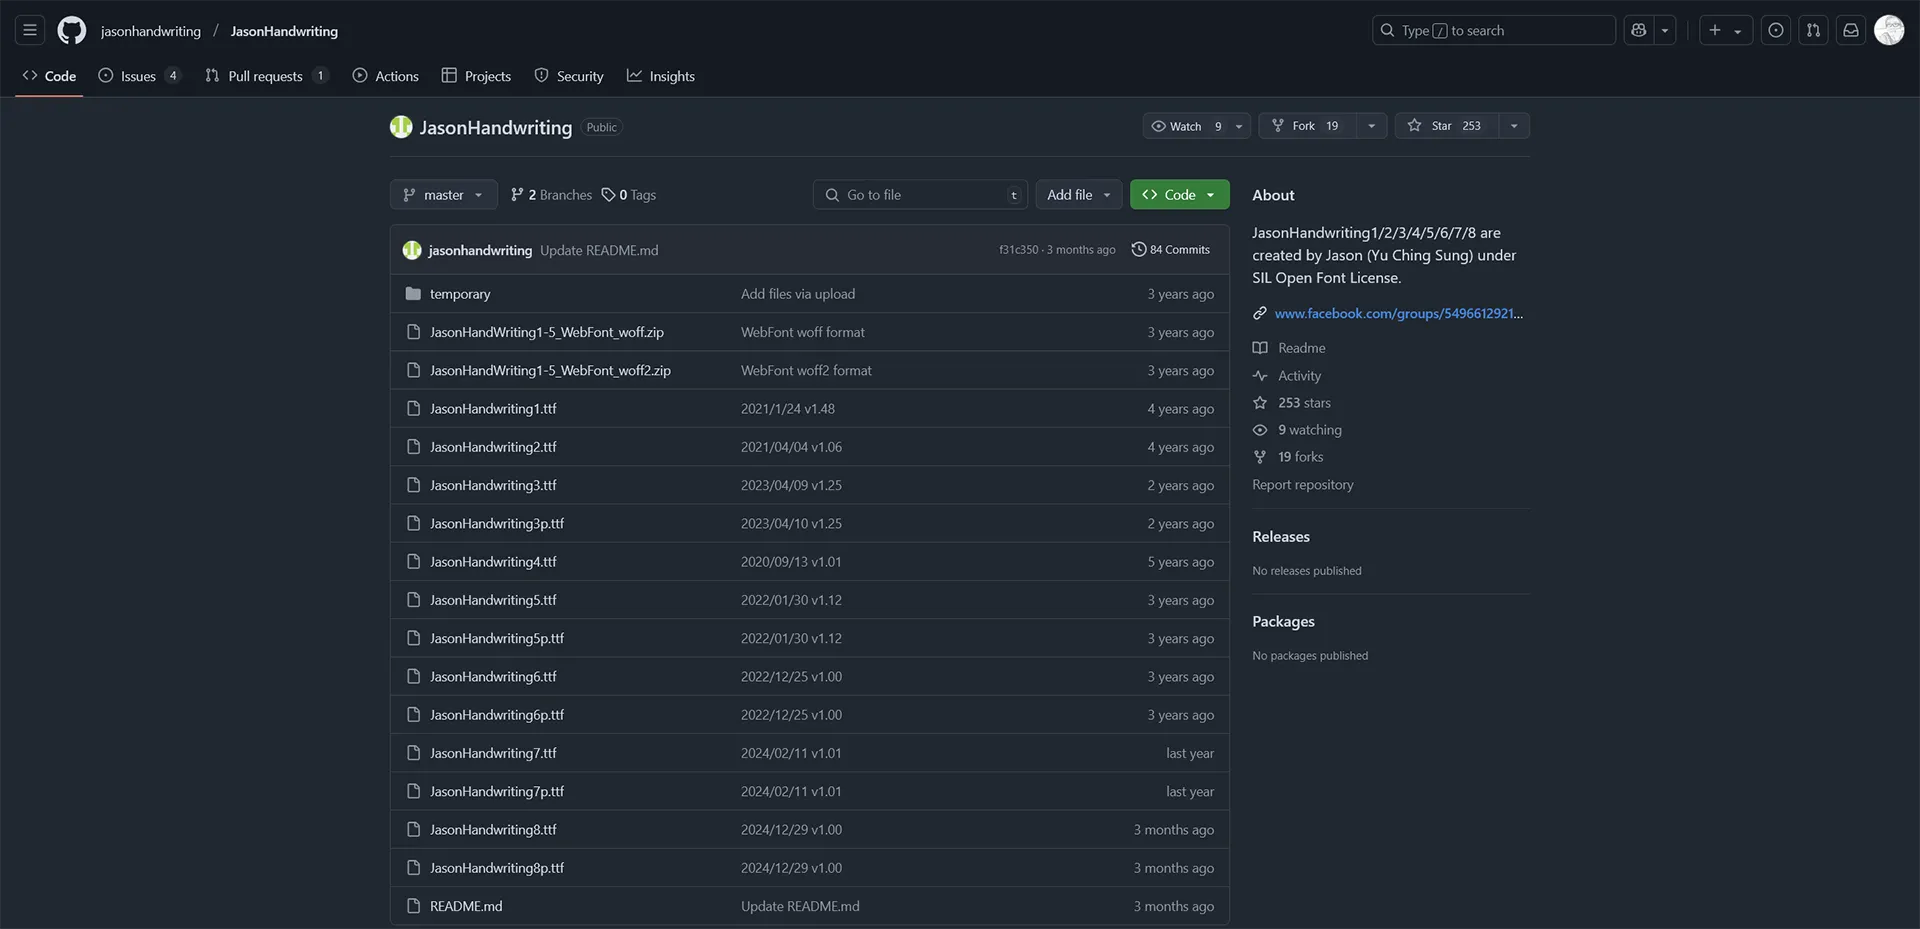Open commit message WebFont woff2 format
The height and width of the screenshot is (929, 1920).
coord(806,370)
